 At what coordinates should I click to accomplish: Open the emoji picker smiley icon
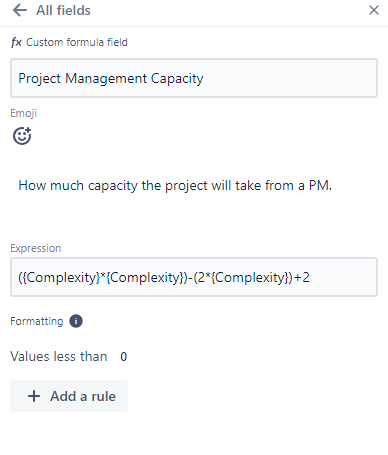22,136
